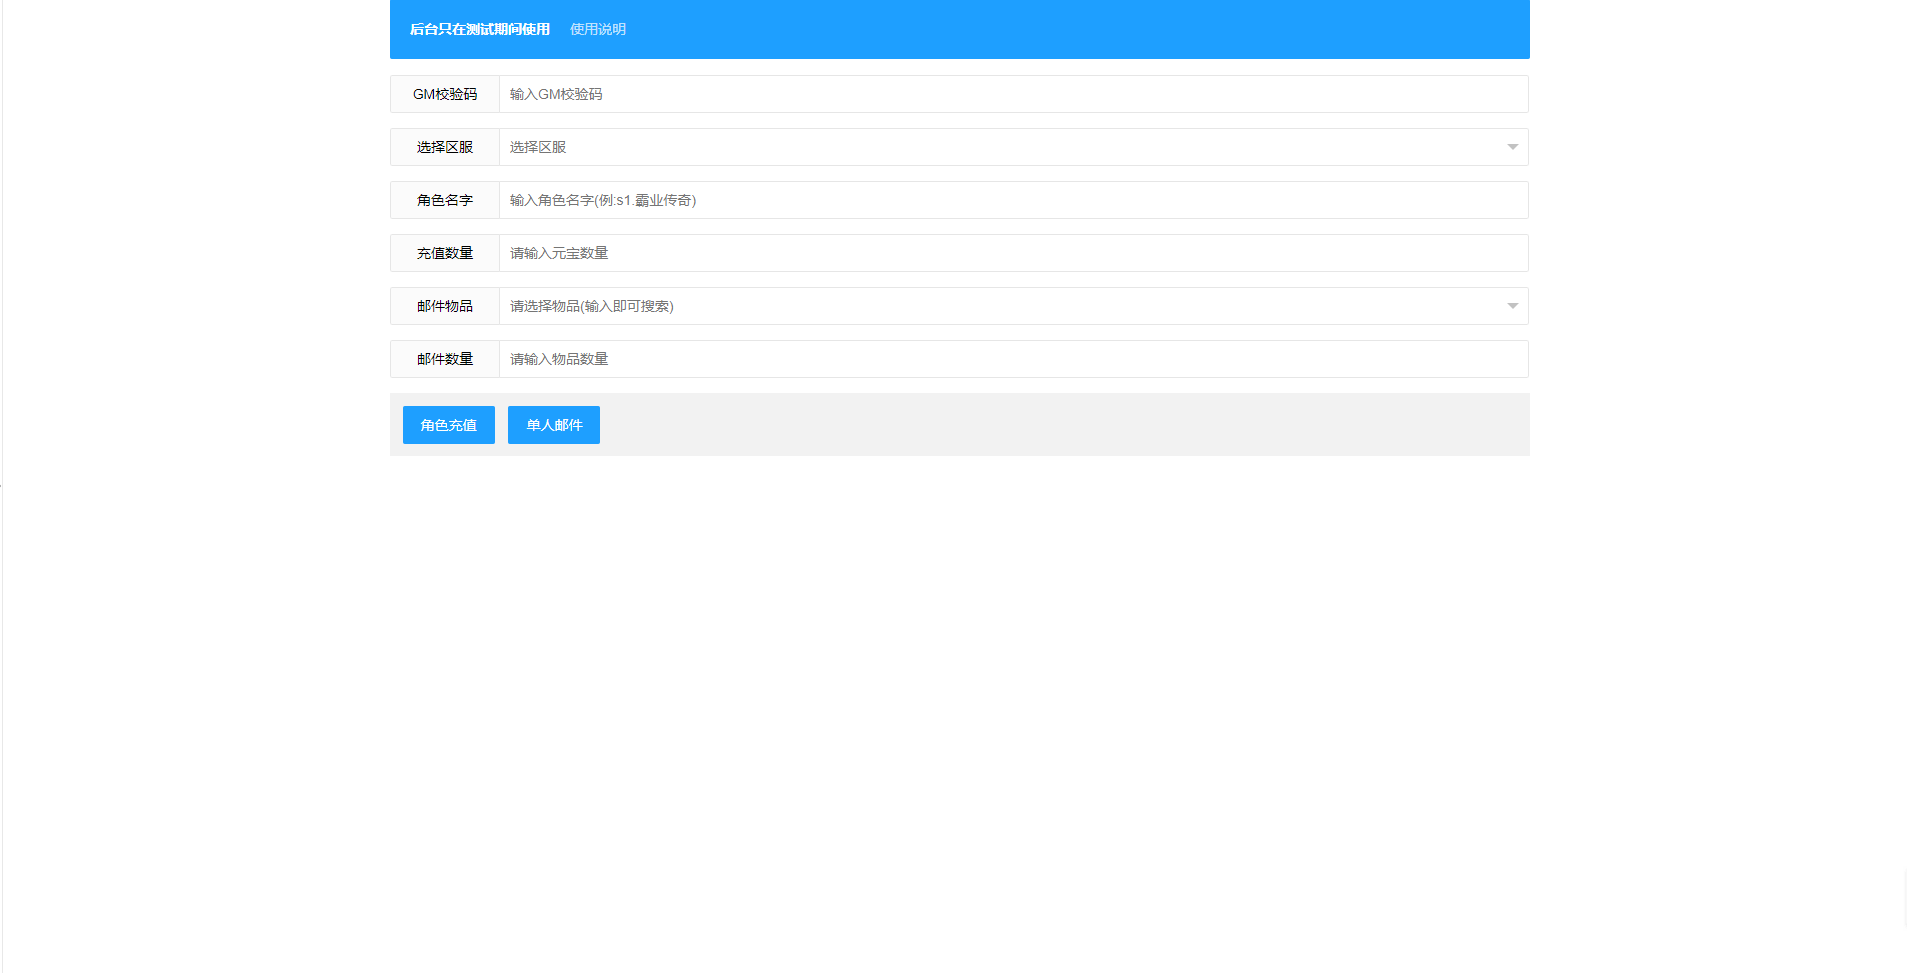The image size is (1907, 975).
Task: Click the GM校验码 label
Action: [445, 94]
